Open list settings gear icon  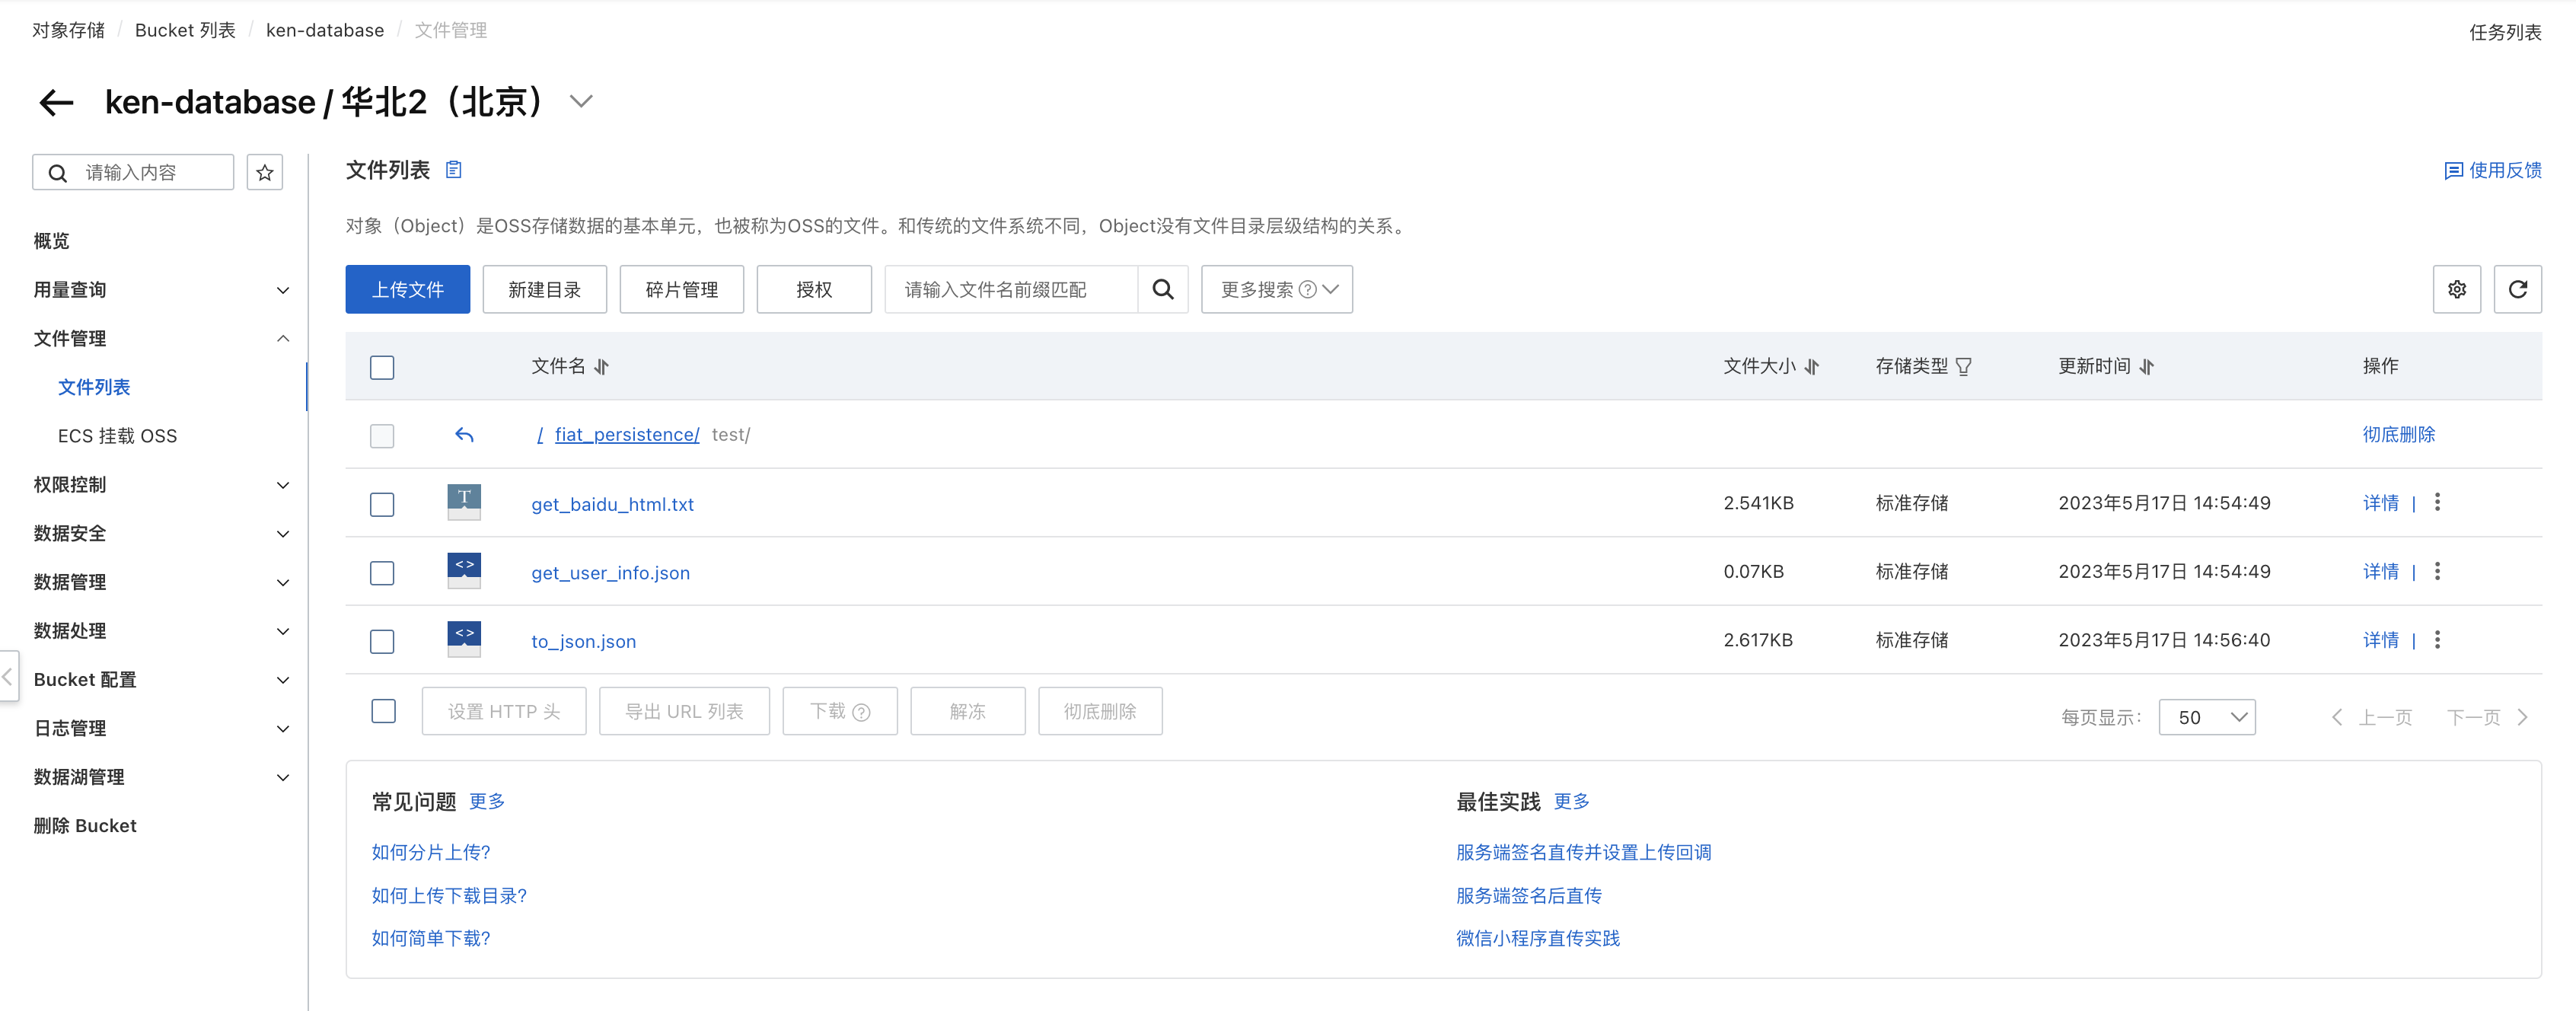(2456, 290)
